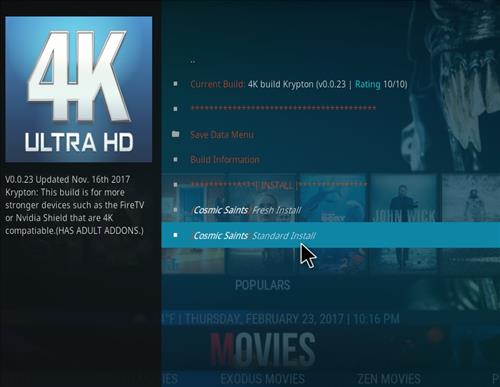The width and height of the screenshot is (500, 387).
Task: Click the 4K Ultra HD build thumbnail
Action: 79,89
